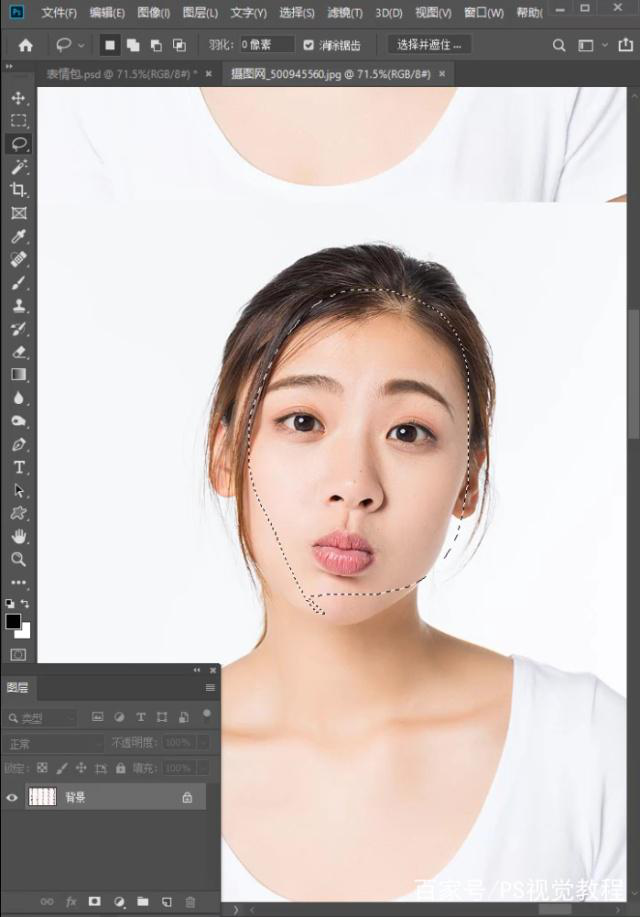Click Delete layer trash button

tap(190, 901)
